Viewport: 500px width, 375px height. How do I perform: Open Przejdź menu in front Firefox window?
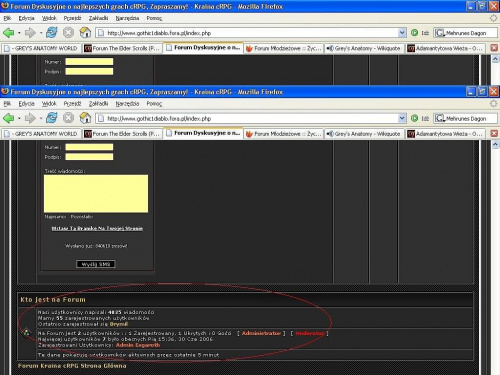pos(72,104)
